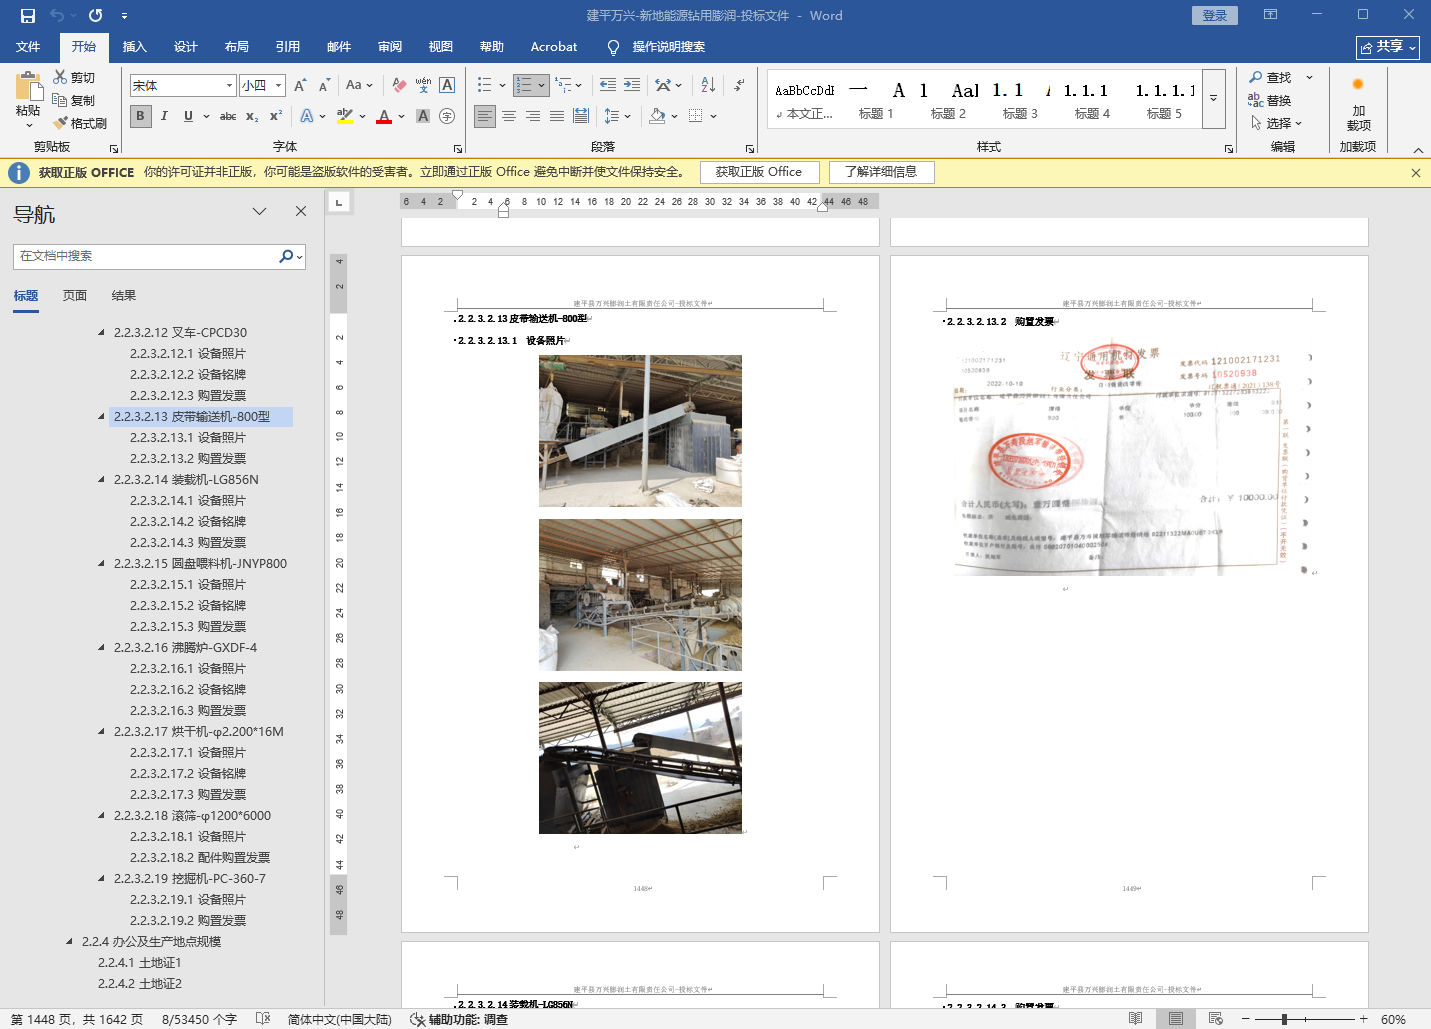Toggle bold formatting
1431x1029 pixels.
coord(140,116)
